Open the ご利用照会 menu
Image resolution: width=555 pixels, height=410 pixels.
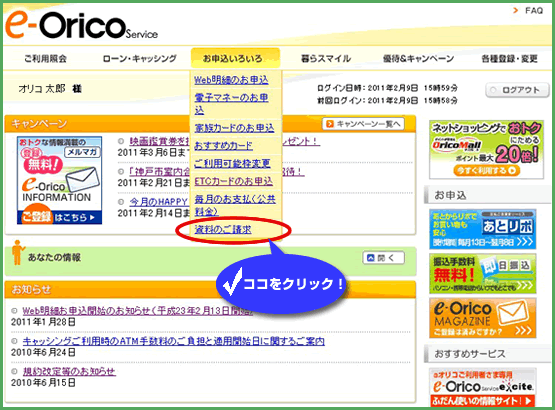pyautogui.click(x=45, y=58)
